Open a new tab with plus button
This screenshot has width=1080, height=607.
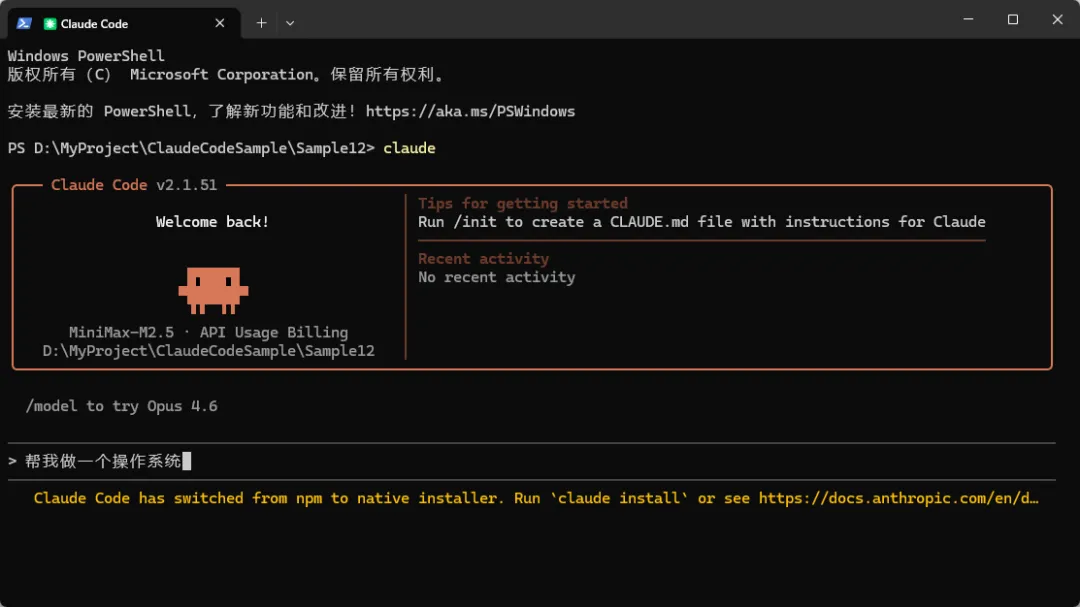(261, 23)
